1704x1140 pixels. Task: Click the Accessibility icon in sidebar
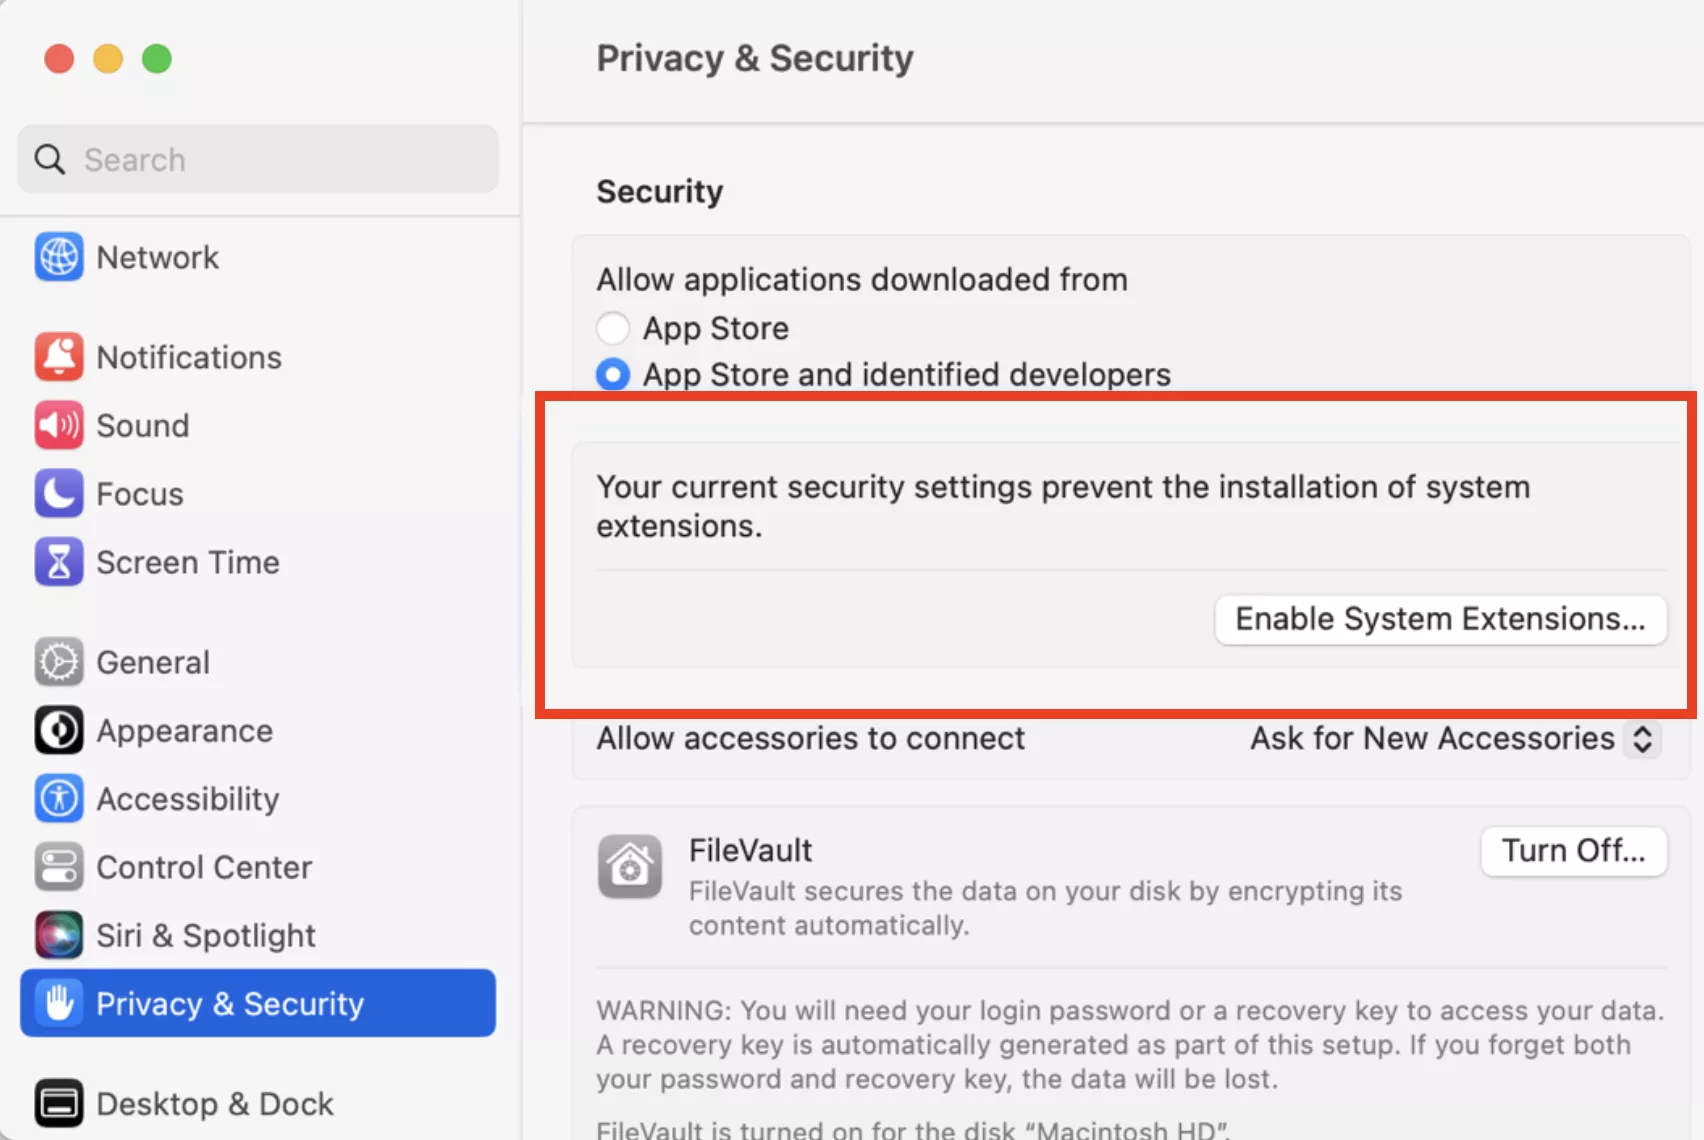59,799
